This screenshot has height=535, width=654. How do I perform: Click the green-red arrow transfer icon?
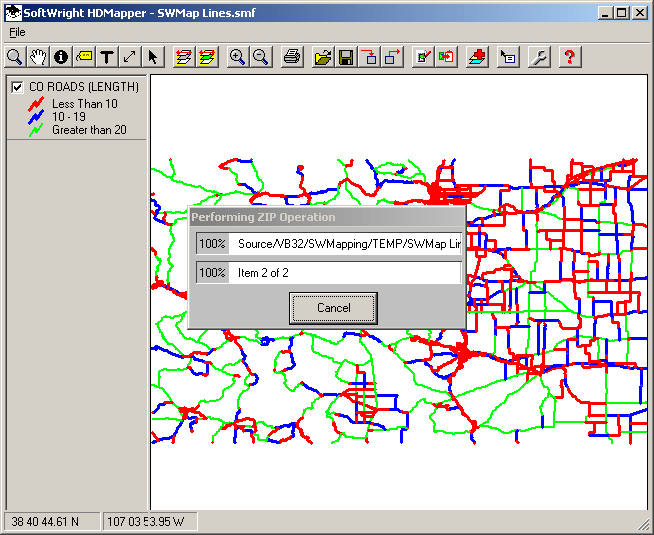(x=446, y=57)
